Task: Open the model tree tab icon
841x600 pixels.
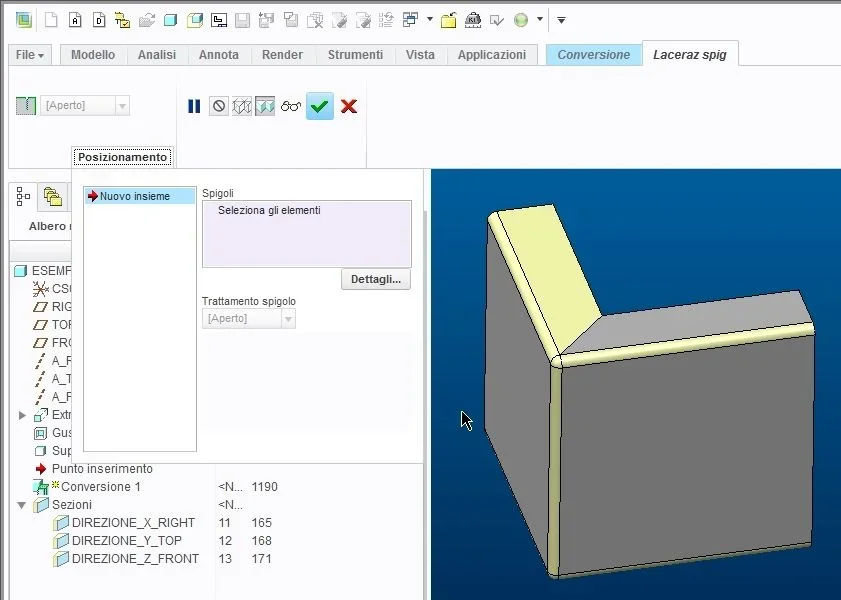Action: pyautogui.click(x=23, y=197)
